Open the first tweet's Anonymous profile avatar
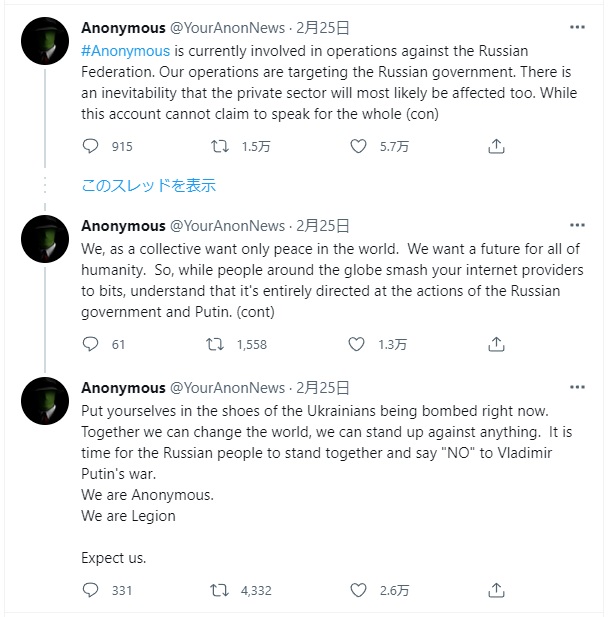 45,41
